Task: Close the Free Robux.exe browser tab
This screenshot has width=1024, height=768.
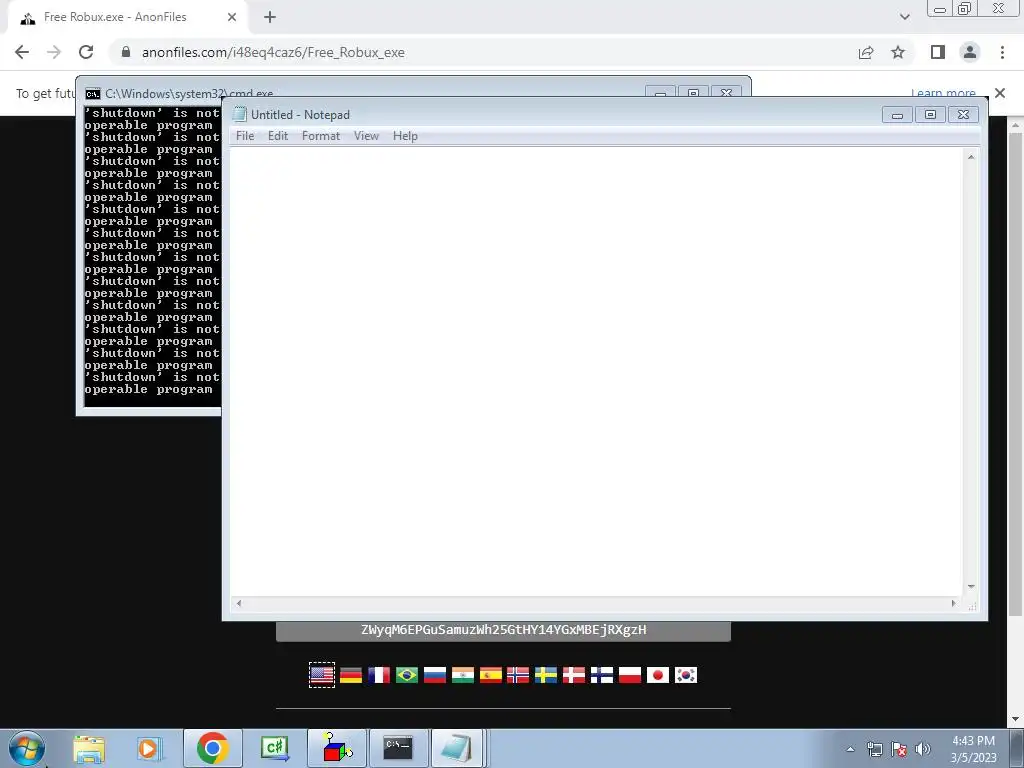Action: 232,18
